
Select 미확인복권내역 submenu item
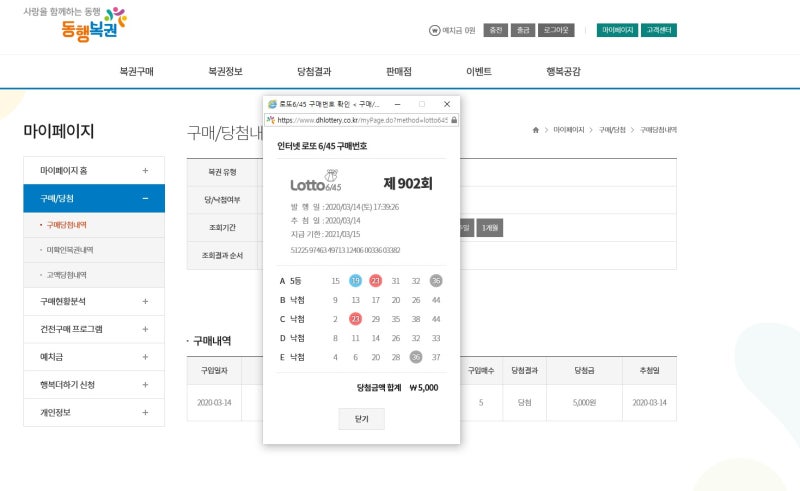[70, 250]
